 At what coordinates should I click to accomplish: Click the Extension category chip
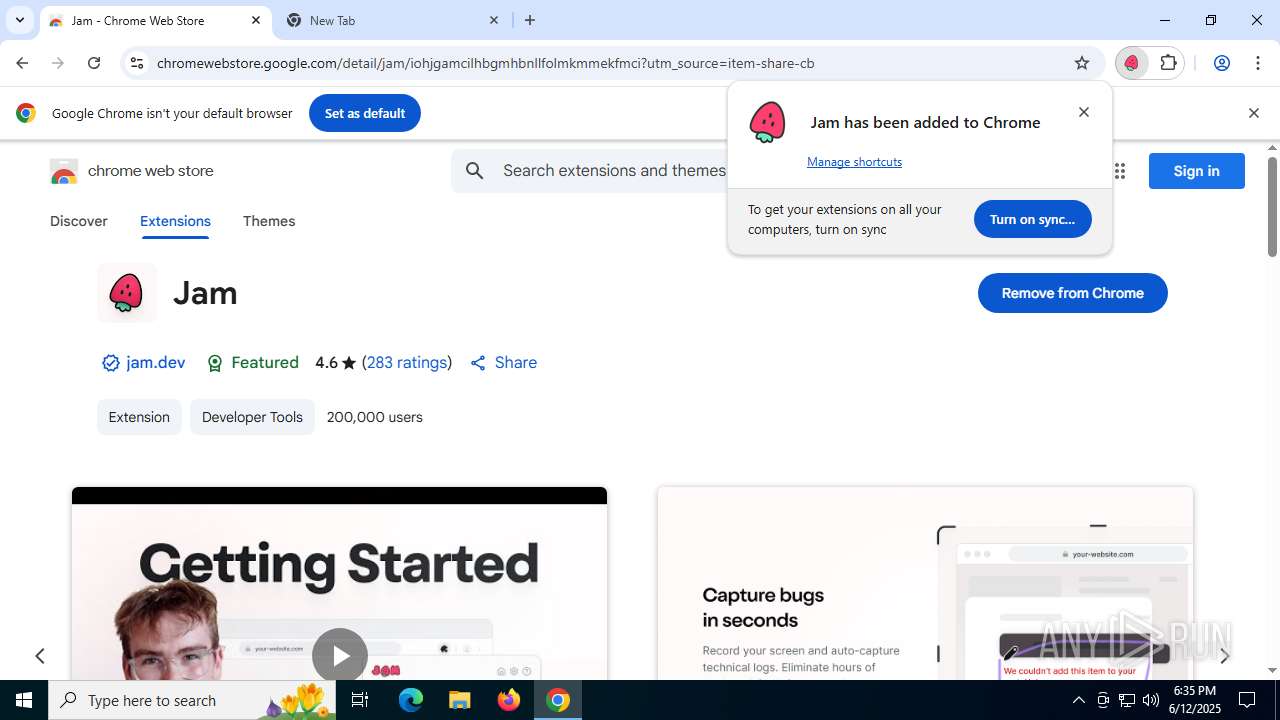[x=139, y=417]
